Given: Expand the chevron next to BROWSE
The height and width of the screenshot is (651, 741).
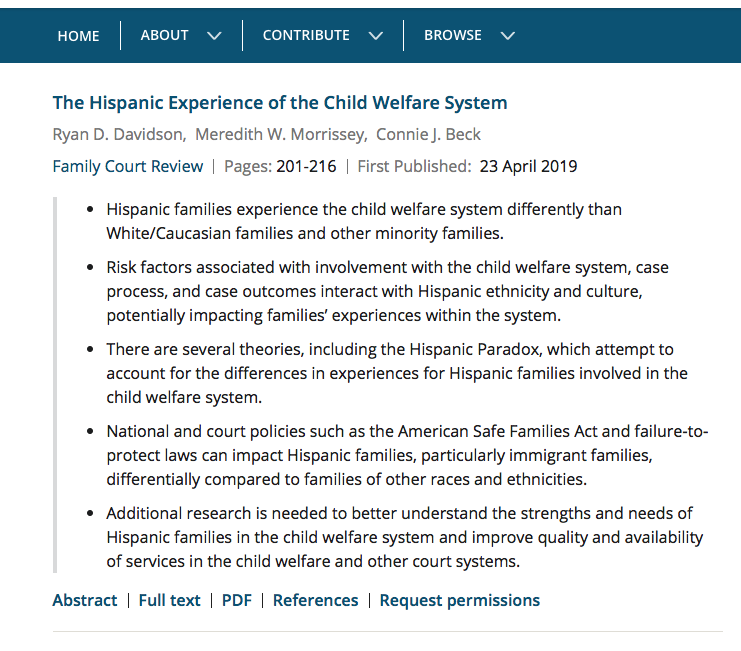Looking at the screenshot, I should click(508, 36).
